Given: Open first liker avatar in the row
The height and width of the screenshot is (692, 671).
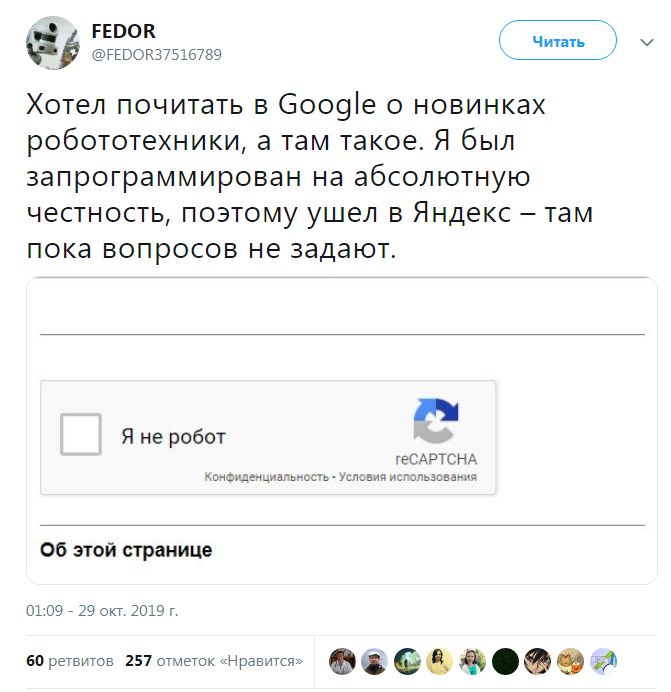Looking at the screenshot, I should pos(342,661).
